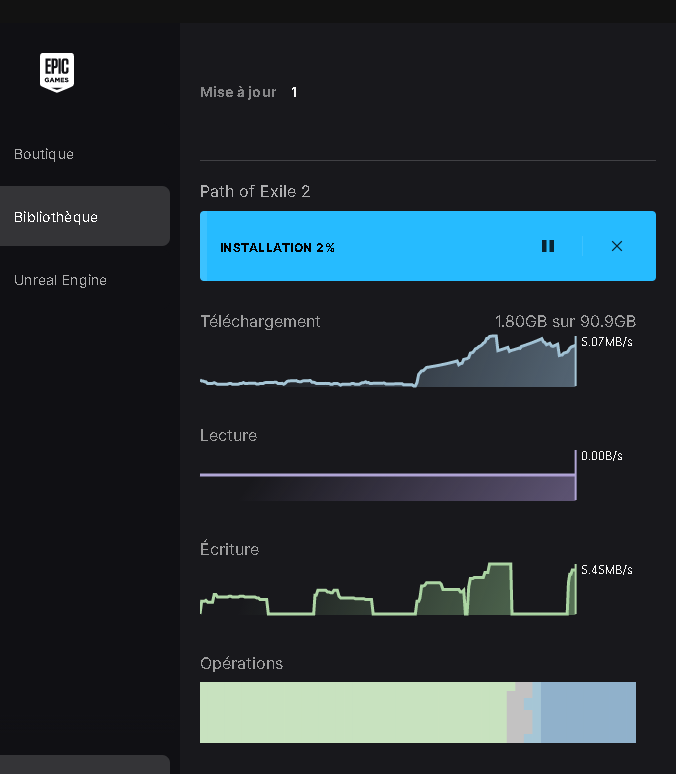This screenshot has width=676, height=774.
Task: Click the update count number 1
Action: click(294, 92)
